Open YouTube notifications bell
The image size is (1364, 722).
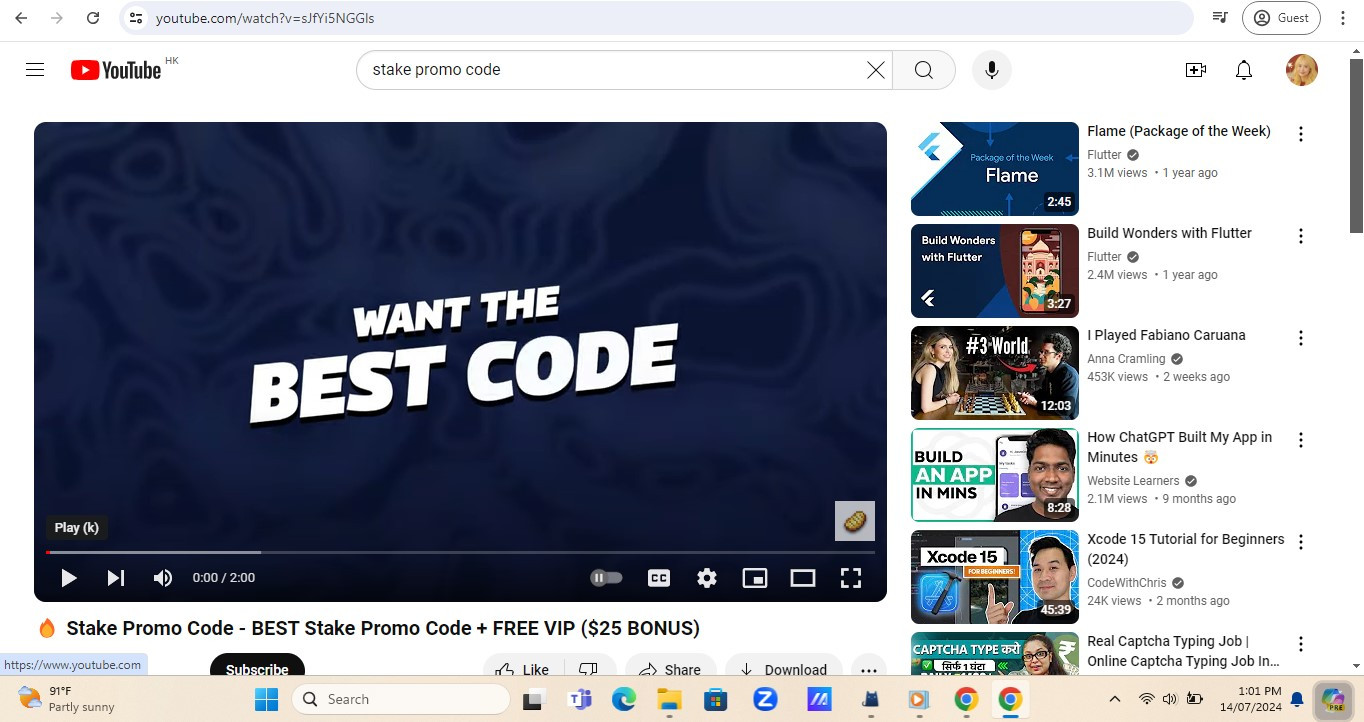(1244, 70)
